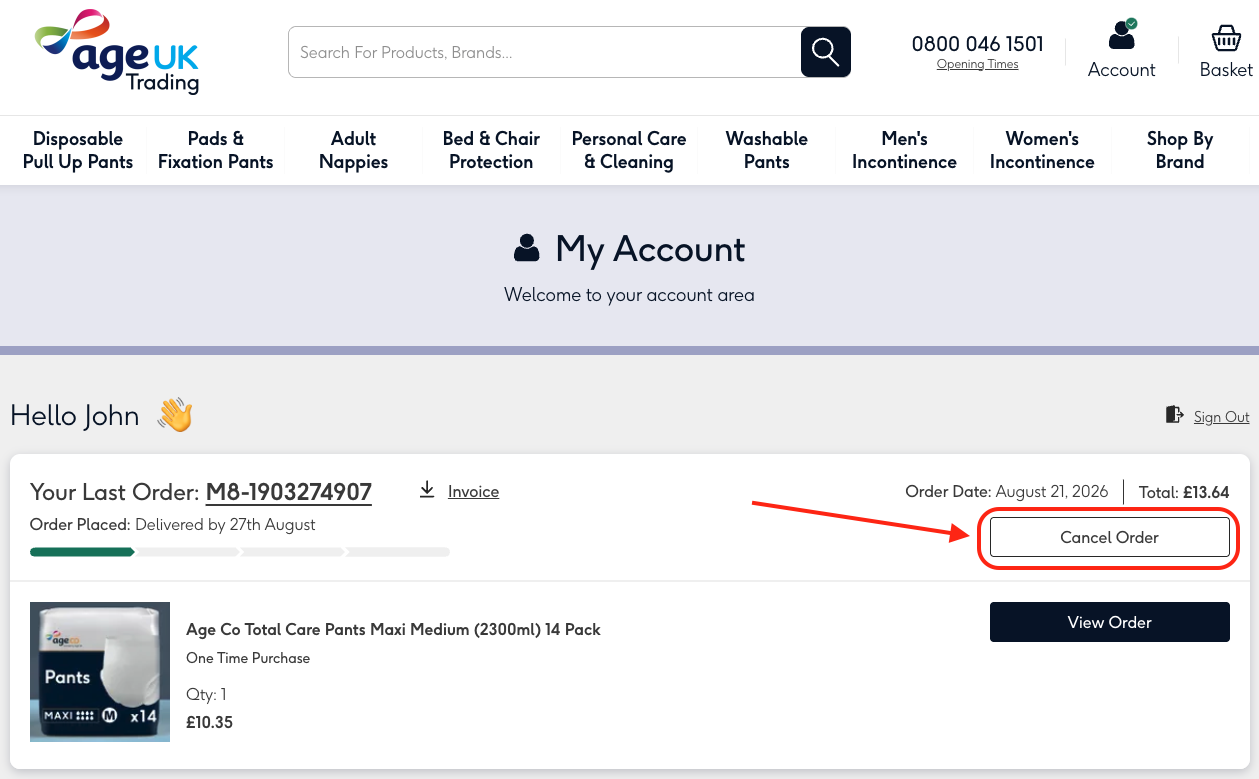Click the Invoice link
1259x779 pixels.
coord(473,491)
